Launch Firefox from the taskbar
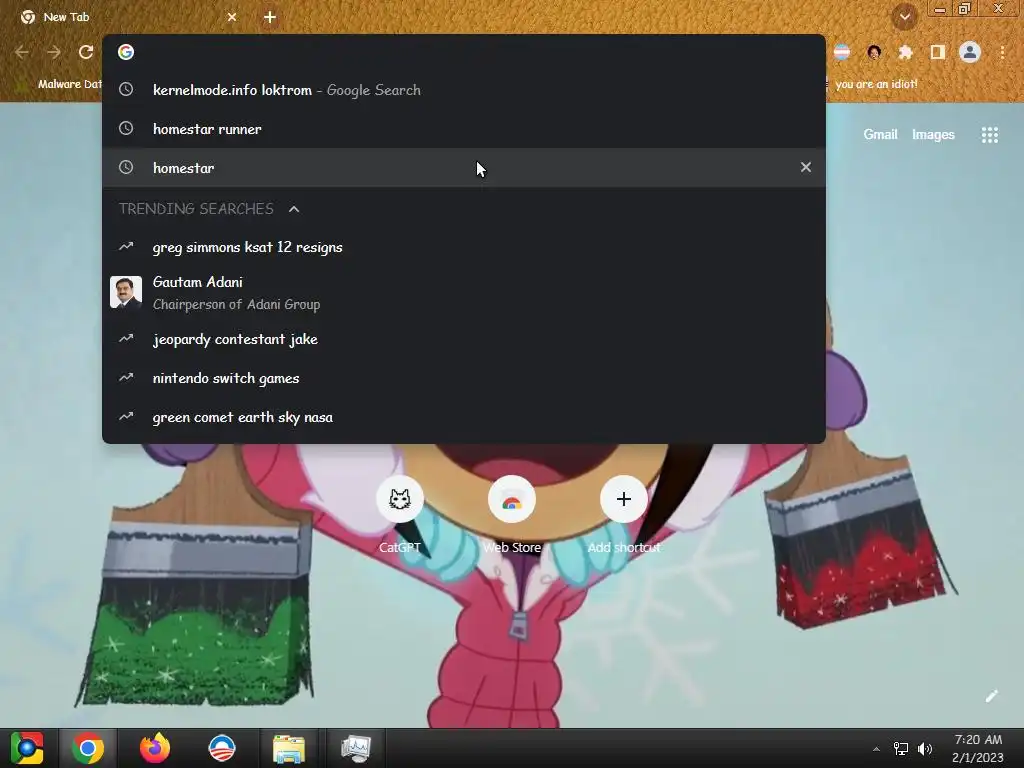 [155, 748]
